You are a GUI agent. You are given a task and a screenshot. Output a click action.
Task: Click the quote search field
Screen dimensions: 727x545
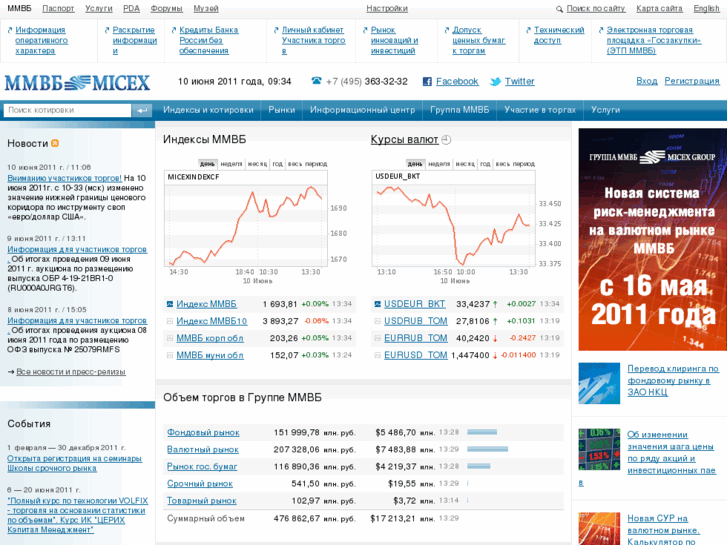(x=68, y=110)
